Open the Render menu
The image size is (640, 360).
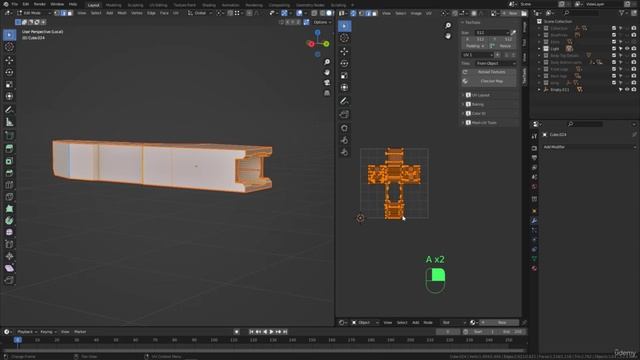(x=40, y=4)
